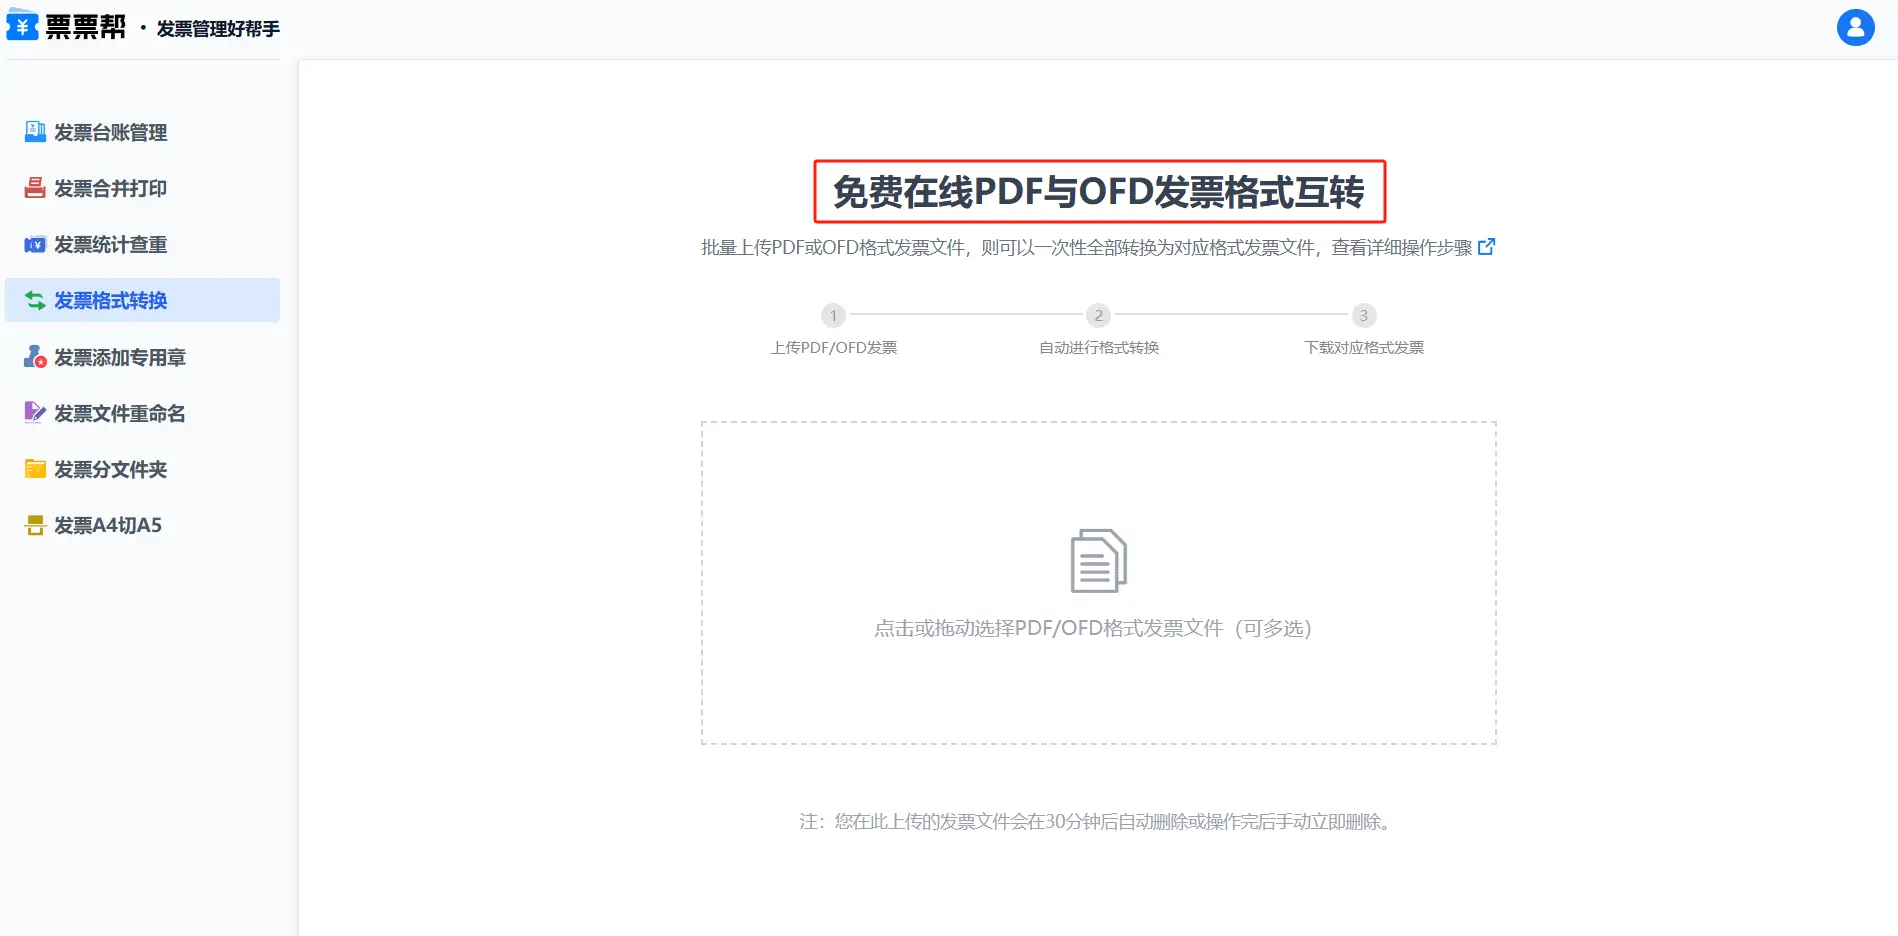Navigate to 发票文件重命名
This screenshot has height=936, width=1898.
[x=120, y=413]
